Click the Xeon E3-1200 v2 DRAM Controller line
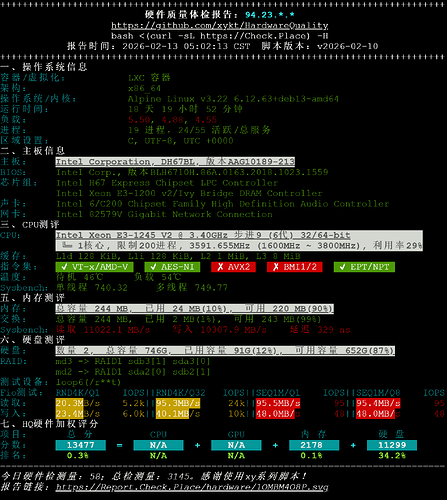Viewport: 447px width, 500px height. 189,193
